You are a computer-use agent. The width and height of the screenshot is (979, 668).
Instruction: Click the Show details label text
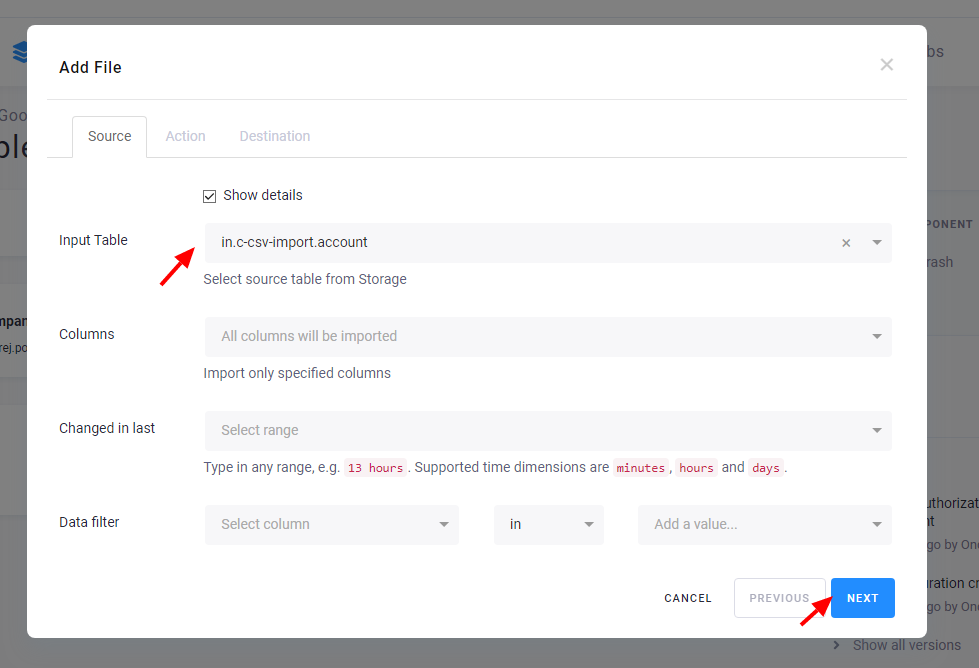[x=263, y=195]
